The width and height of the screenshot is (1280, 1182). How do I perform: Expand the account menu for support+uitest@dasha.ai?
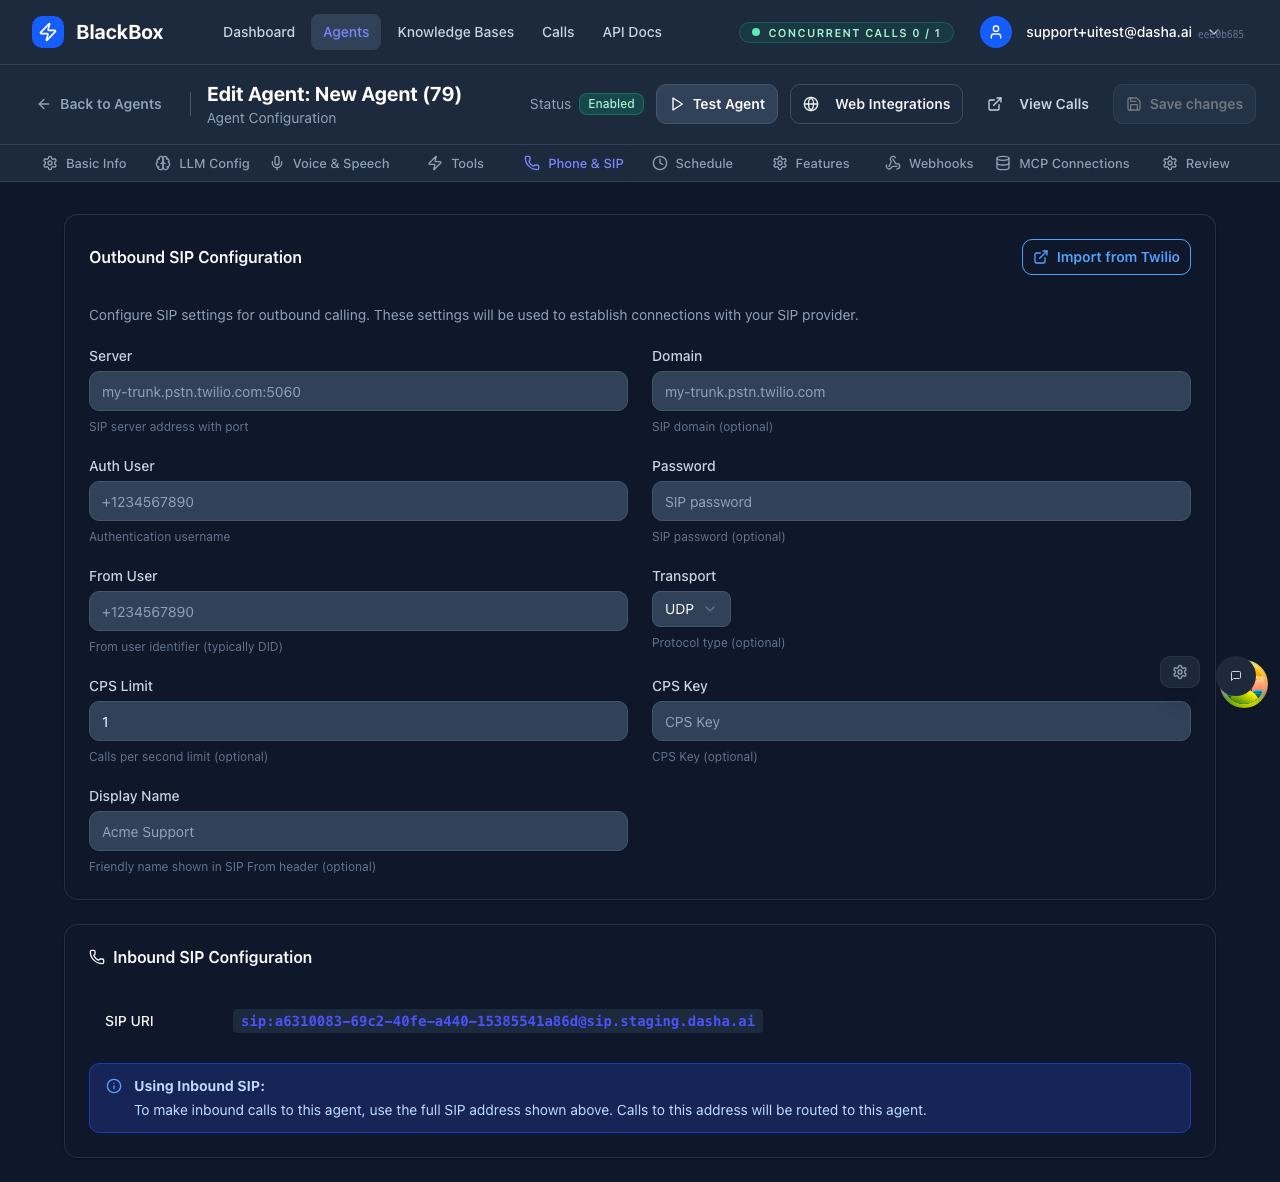click(x=1213, y=32)
